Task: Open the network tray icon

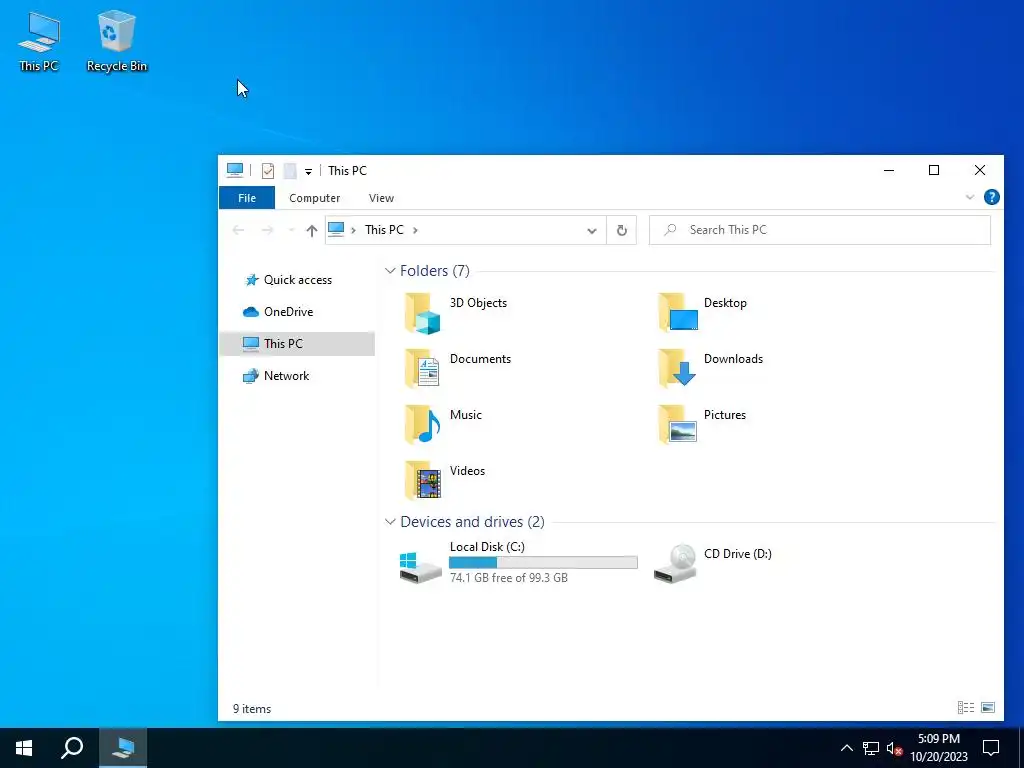Action: pyautogui.click(x=871, y=748)
